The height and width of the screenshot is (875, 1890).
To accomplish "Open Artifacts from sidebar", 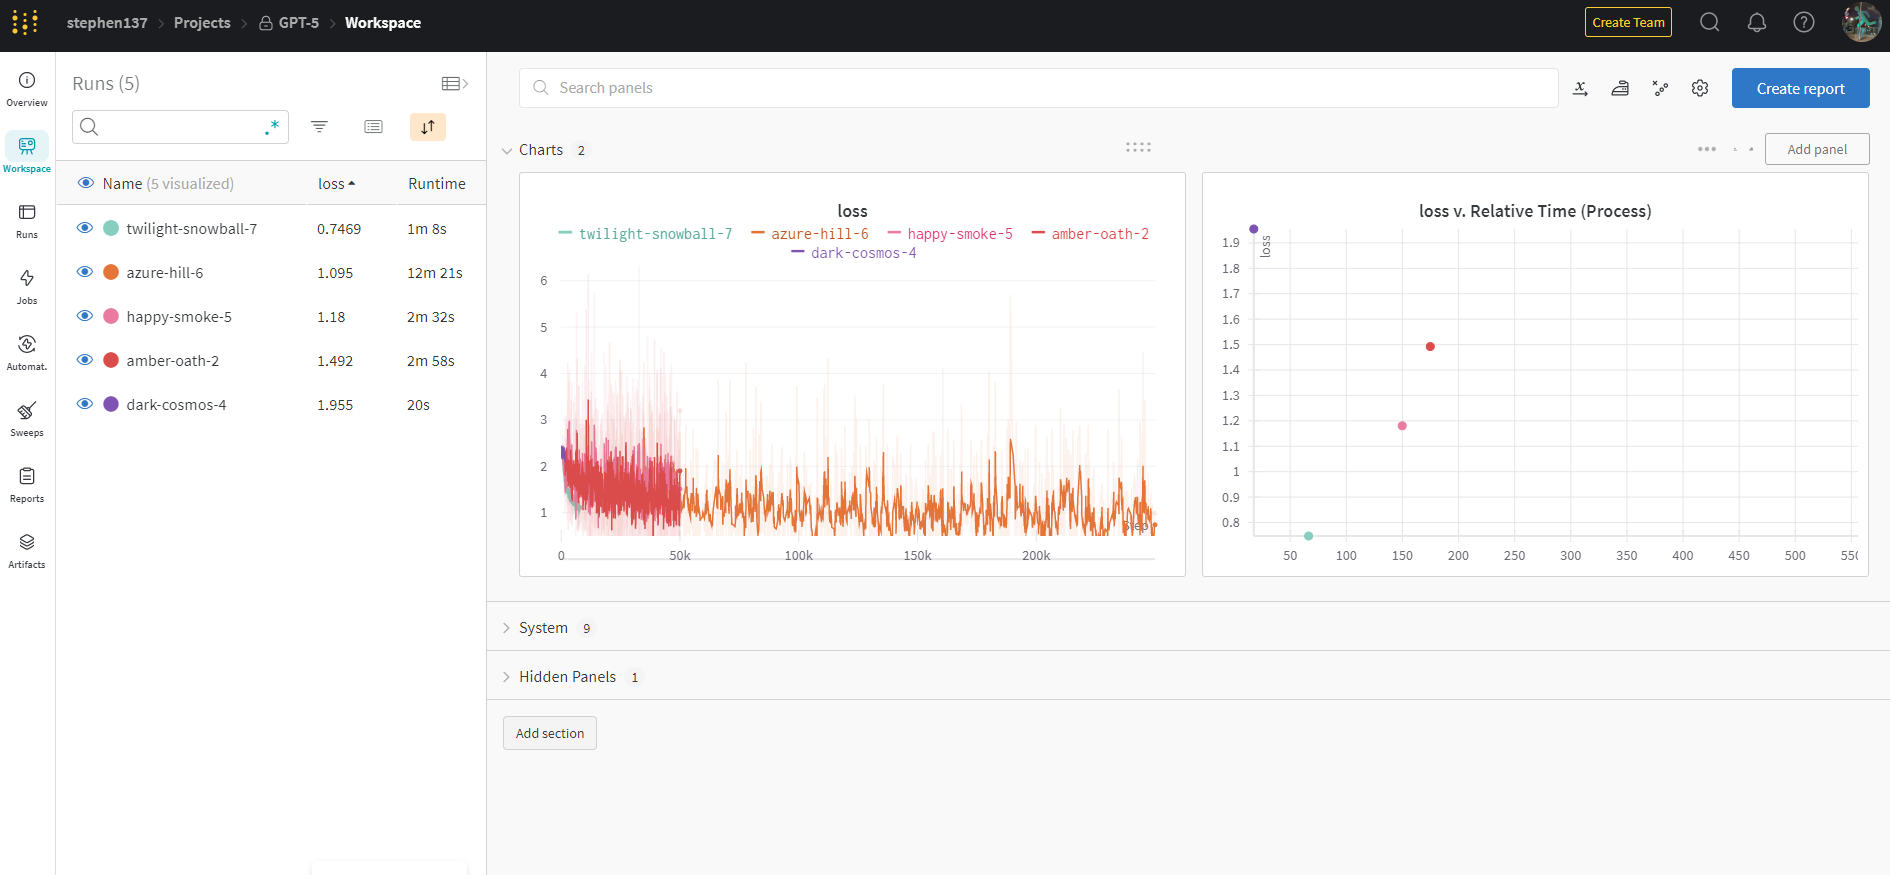I will pos(27,551).
